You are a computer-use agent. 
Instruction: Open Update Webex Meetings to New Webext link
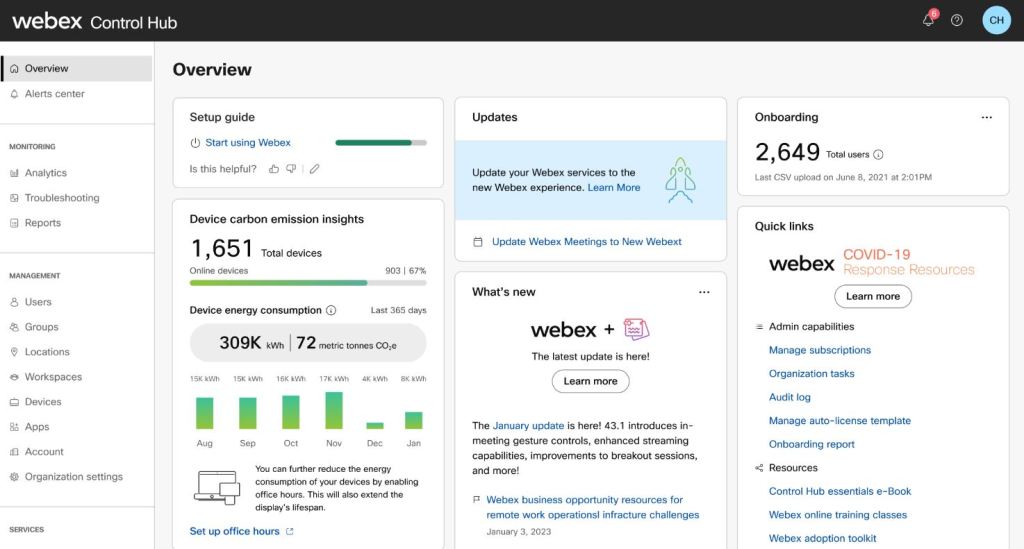[586, 241]
